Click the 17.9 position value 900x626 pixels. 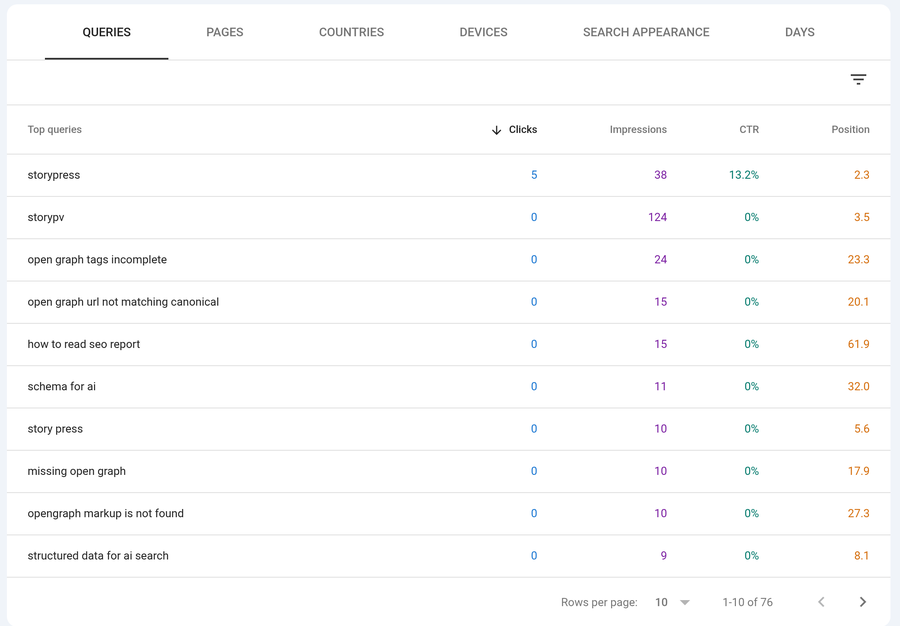click(x=858, y=471)
